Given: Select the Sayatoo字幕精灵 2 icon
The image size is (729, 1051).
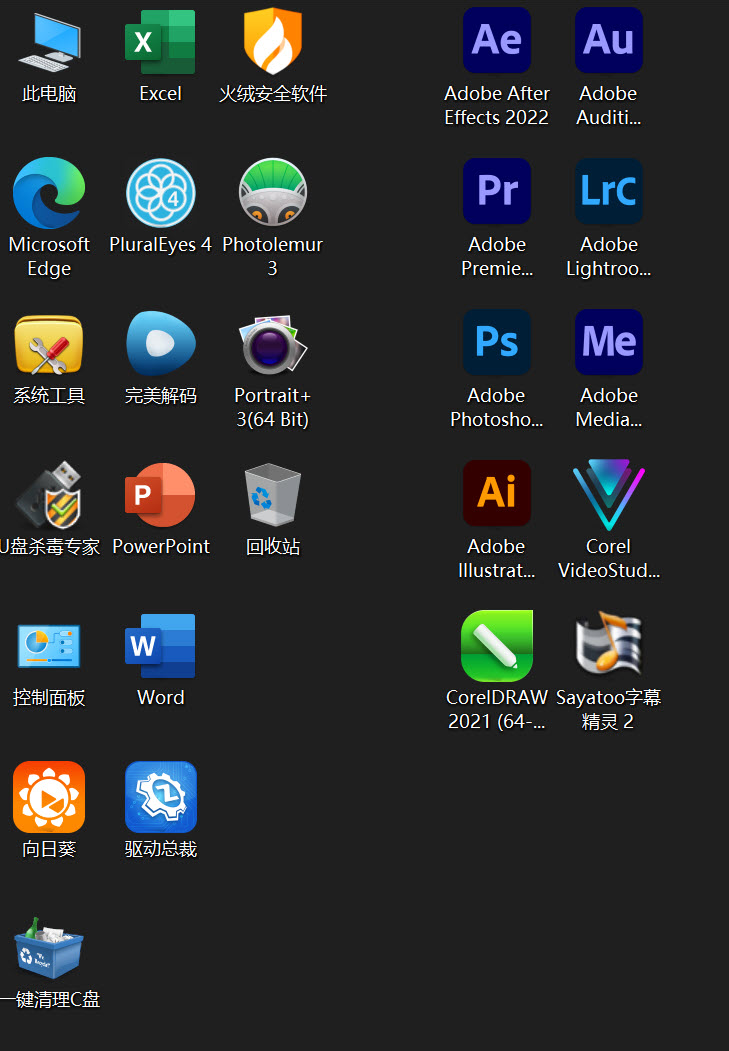Looking at the screenshot, I should (608, 643).
